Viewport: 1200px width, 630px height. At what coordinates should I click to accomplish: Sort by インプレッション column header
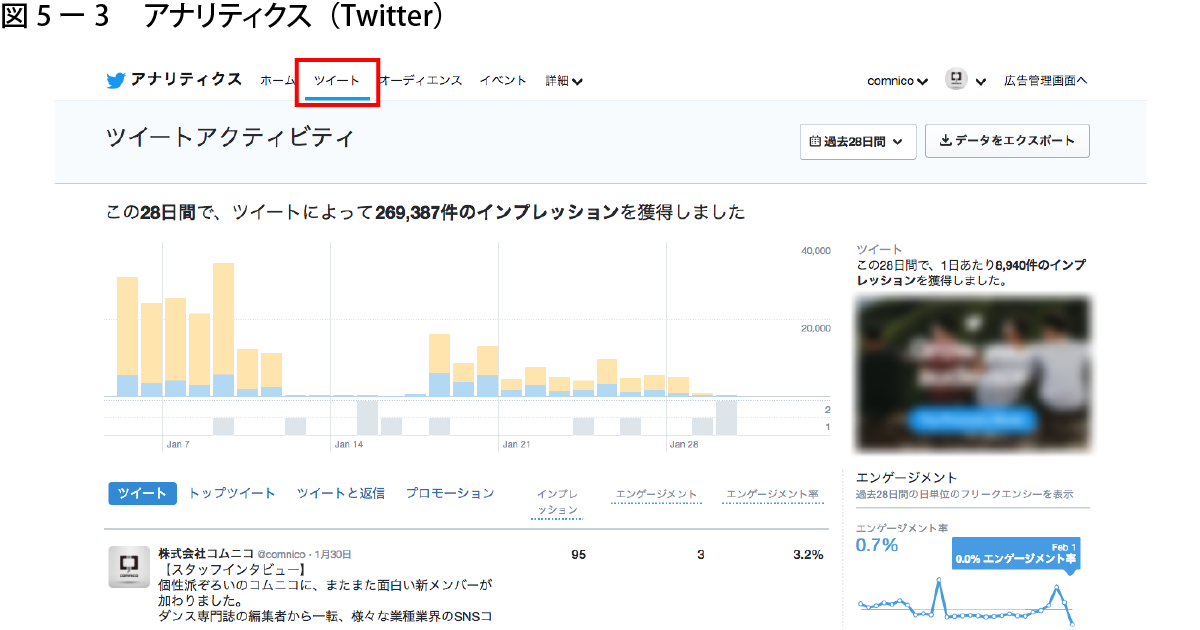[x=557, y=502]
